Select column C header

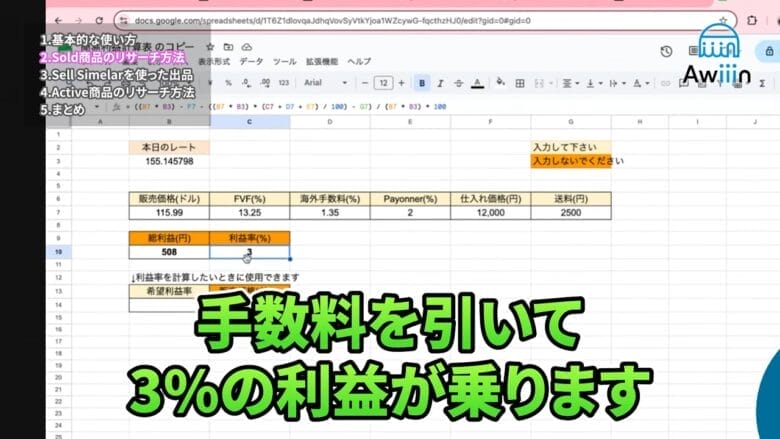point(249,122)
